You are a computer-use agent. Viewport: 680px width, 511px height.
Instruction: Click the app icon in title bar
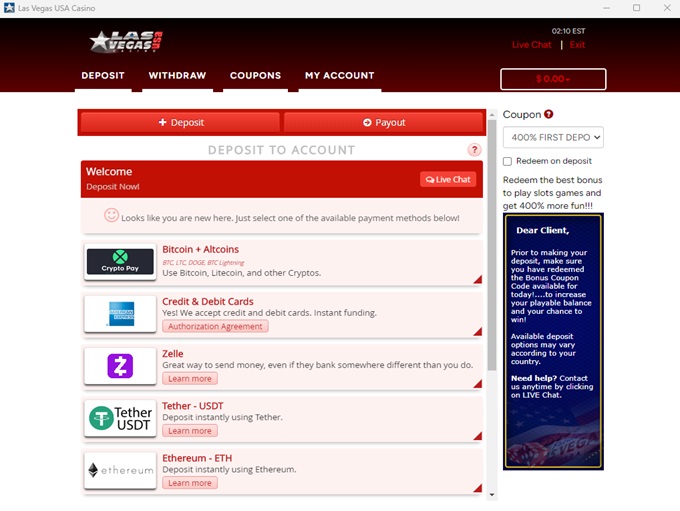[9, 8]
